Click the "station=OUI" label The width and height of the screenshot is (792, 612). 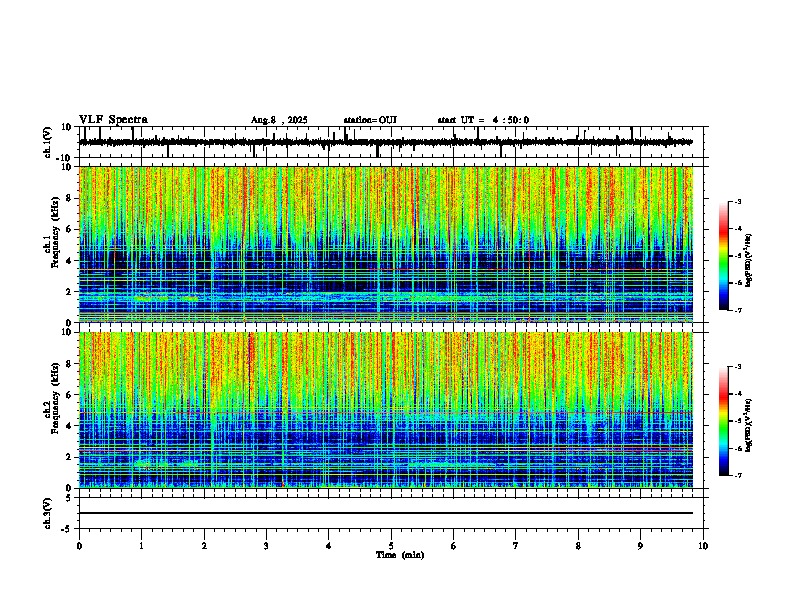tap(370, 120)
